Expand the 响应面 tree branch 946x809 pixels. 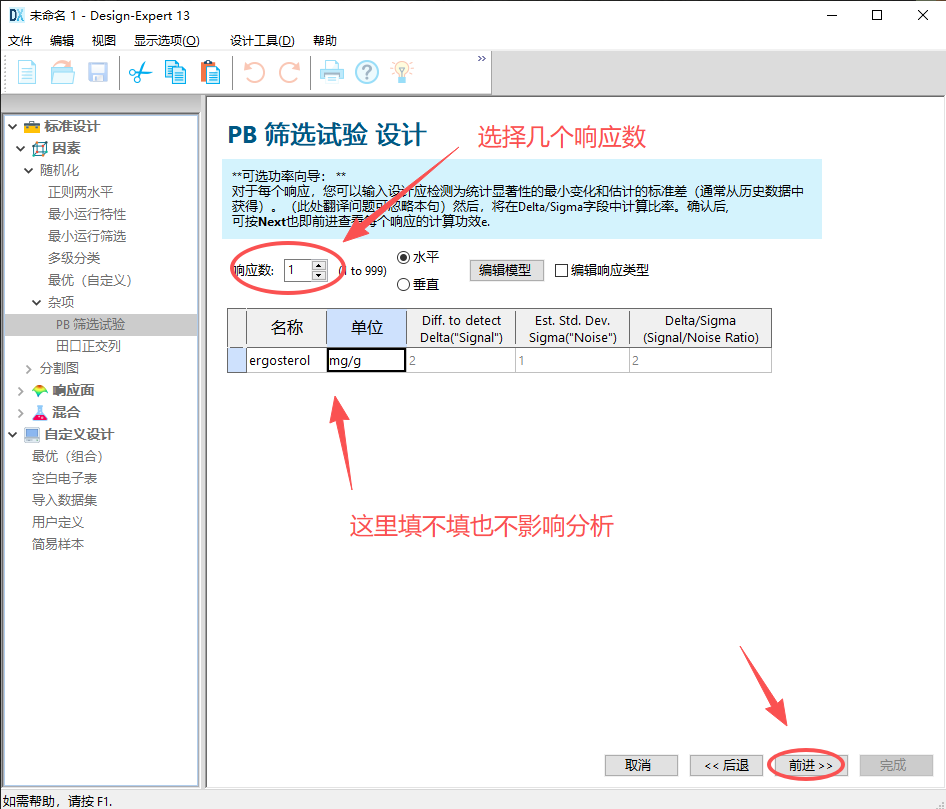click(19, 390)
